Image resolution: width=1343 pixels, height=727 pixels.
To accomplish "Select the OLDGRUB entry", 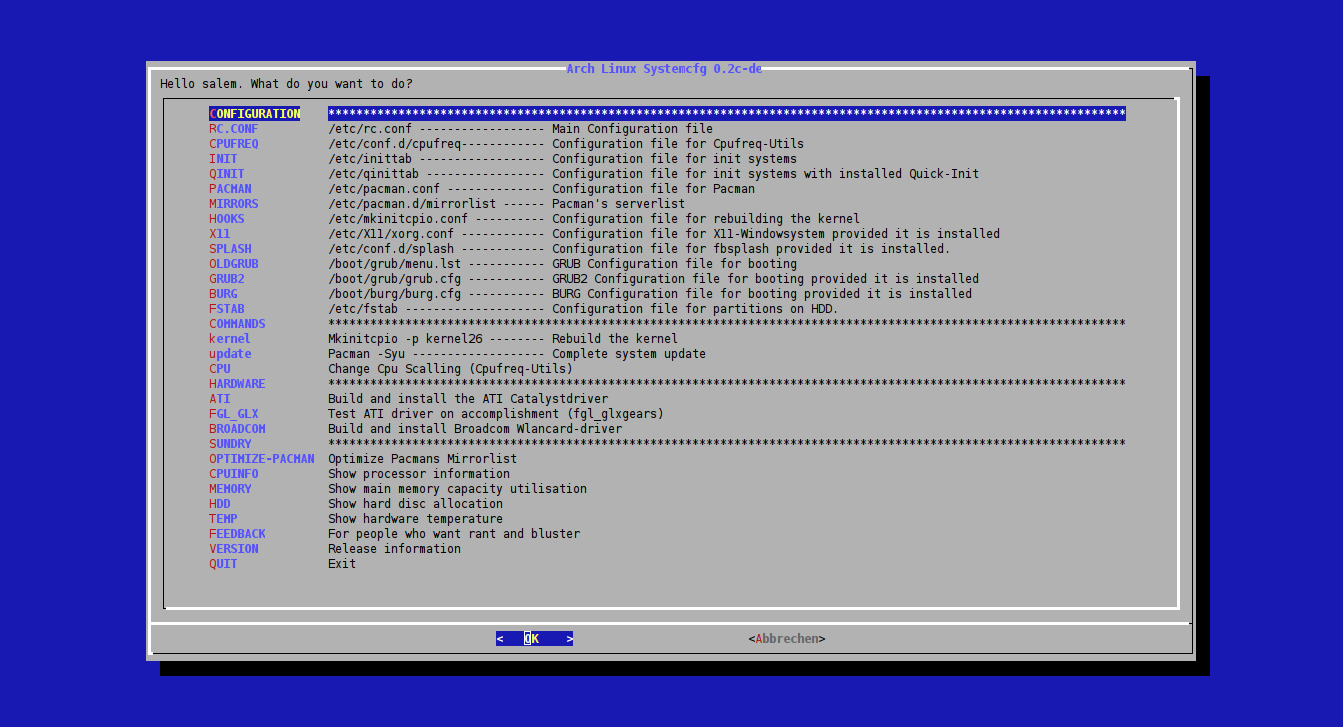I will [x=233, y=264].
